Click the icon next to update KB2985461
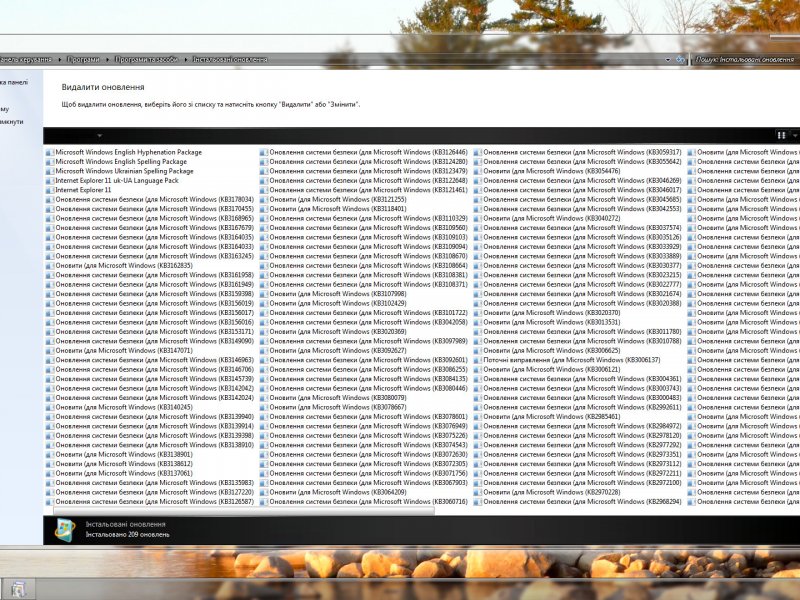 coord(478,416)
